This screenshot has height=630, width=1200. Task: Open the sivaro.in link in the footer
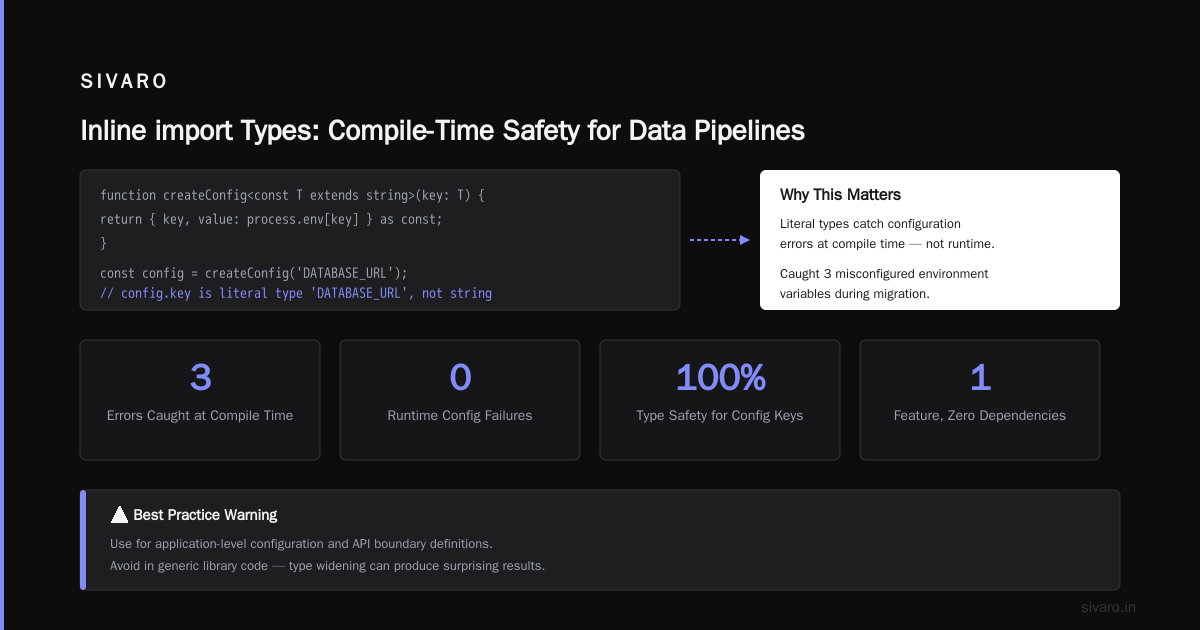click(x=1108, y=607)
